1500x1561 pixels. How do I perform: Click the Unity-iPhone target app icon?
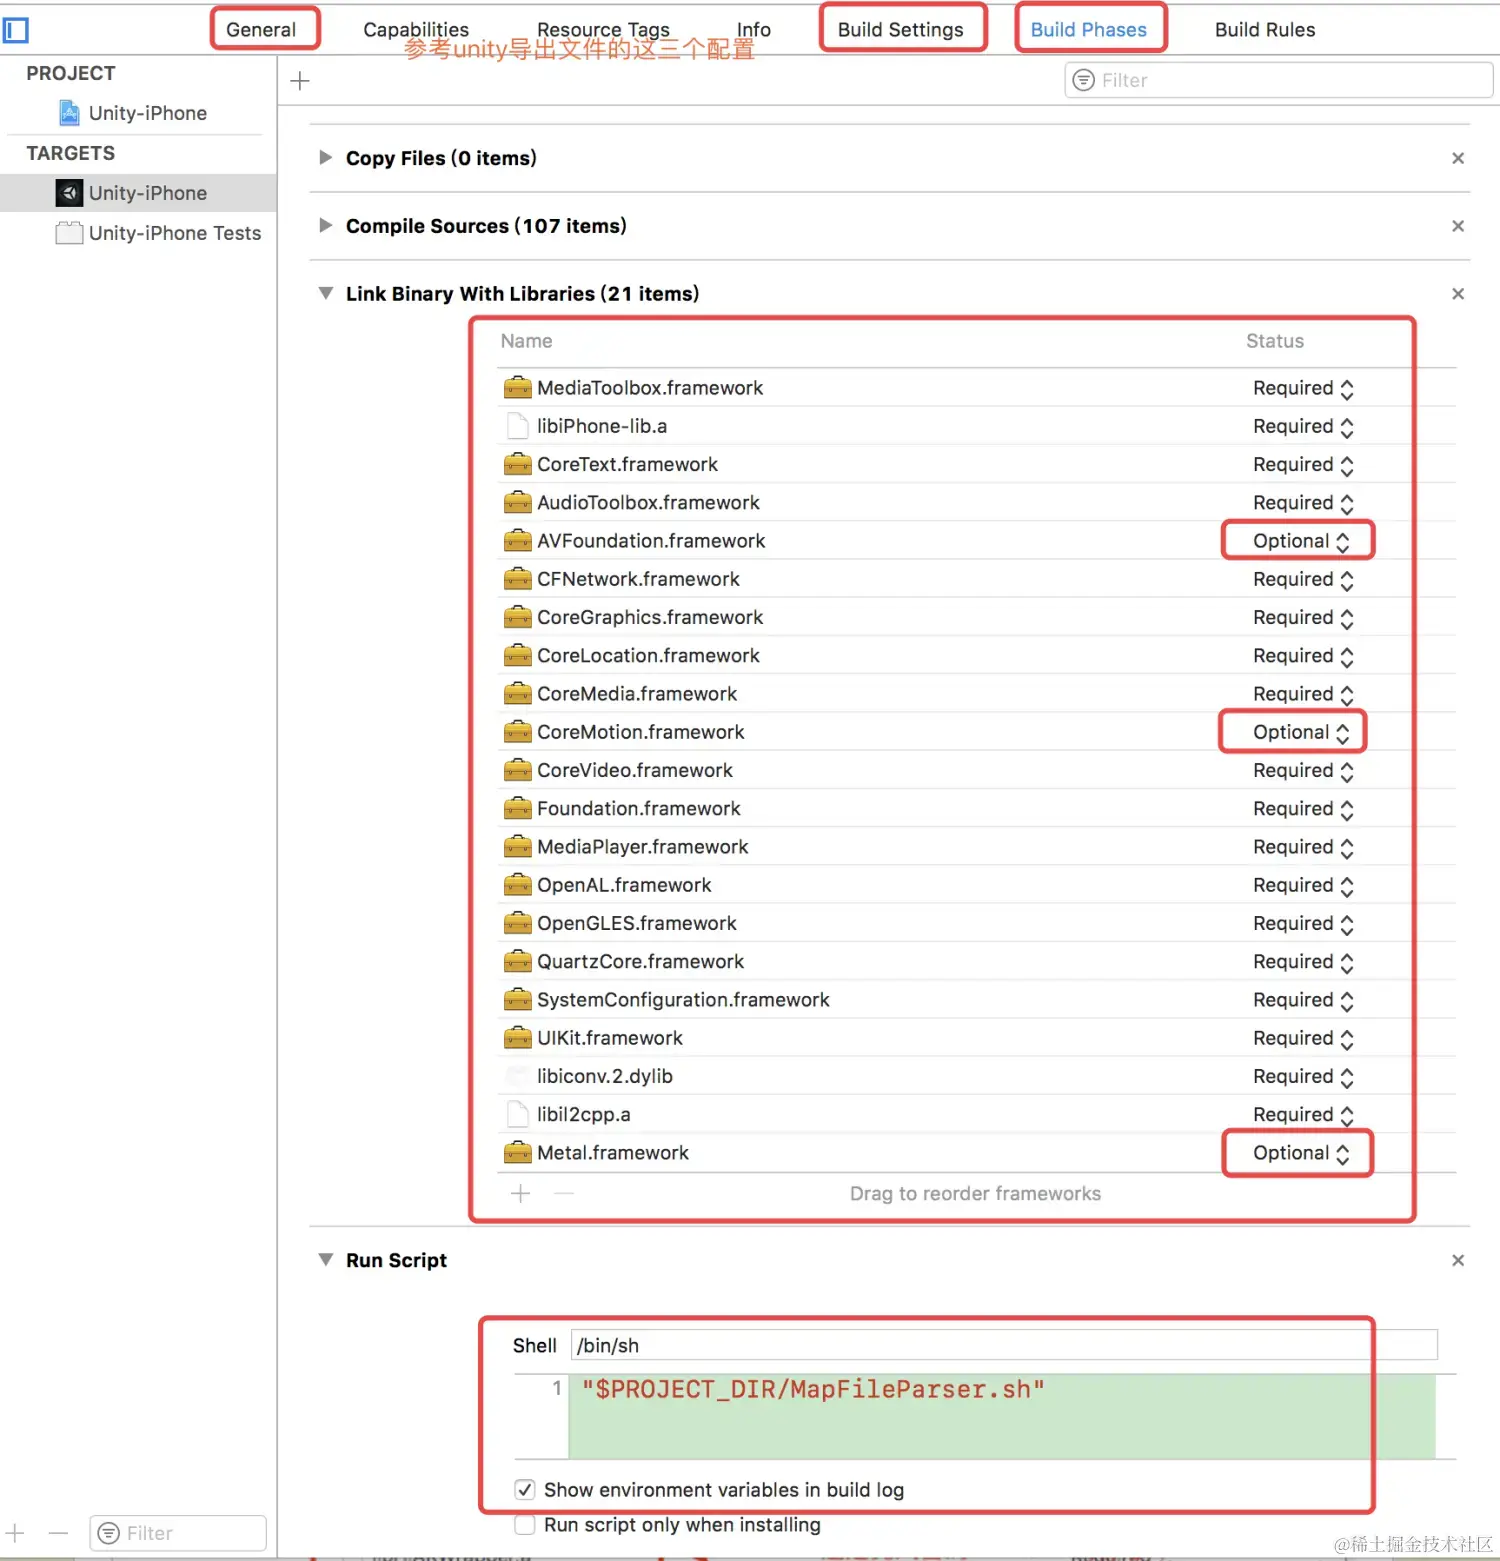(x=69, y=193)
